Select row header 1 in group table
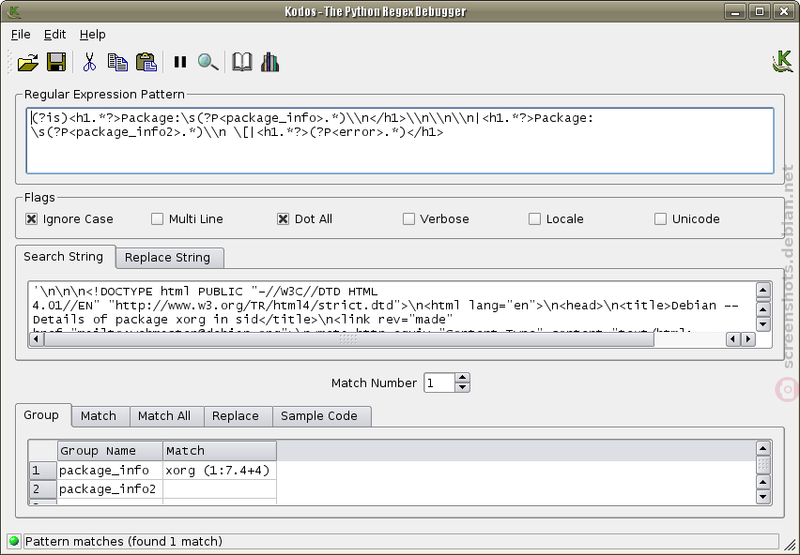This screenshot has width=800, height=555. [x=42, y=470]
